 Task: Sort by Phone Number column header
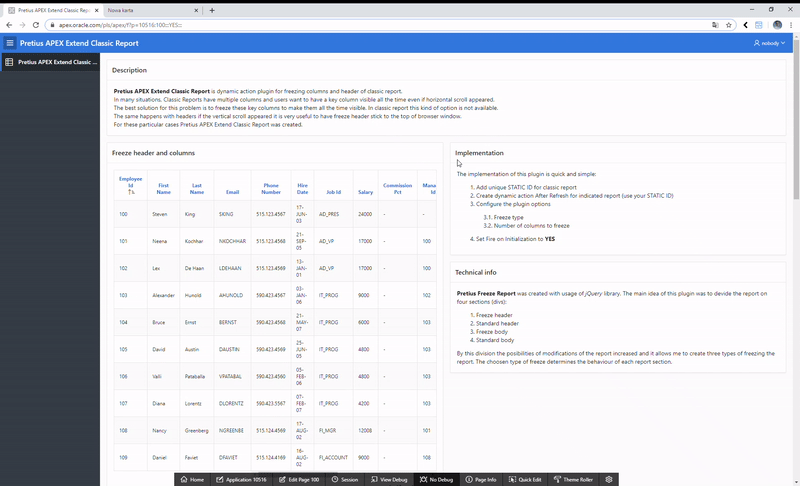coord(271,189)
